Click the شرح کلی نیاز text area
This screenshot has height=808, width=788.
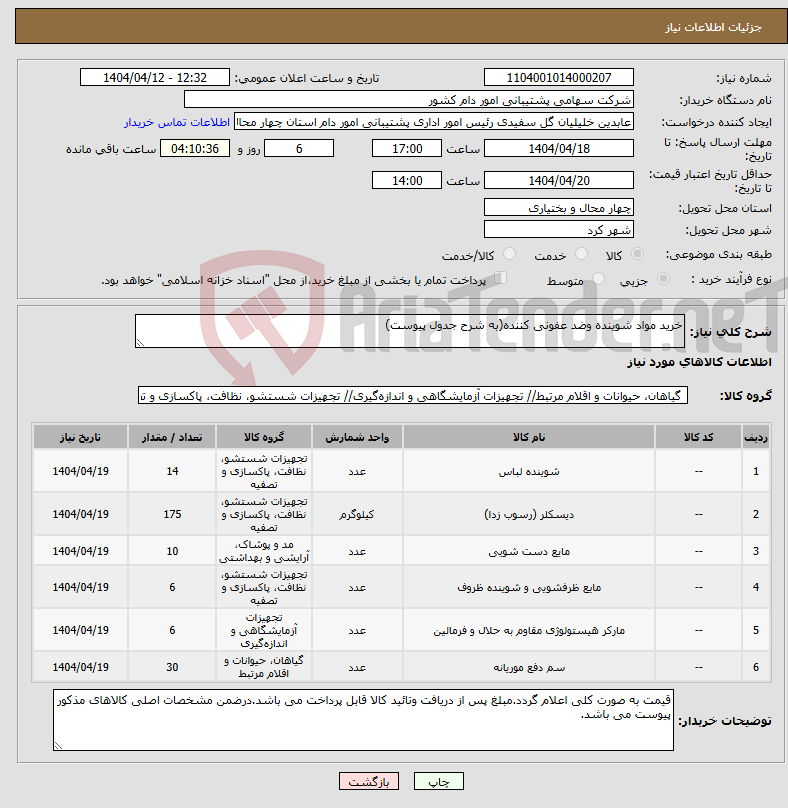point(410,331)
